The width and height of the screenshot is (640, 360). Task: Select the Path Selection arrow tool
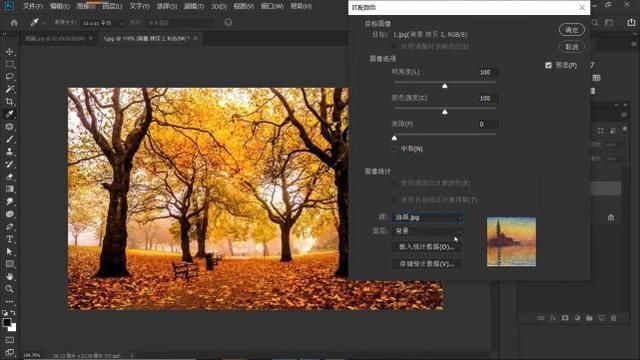click(10, 251)
